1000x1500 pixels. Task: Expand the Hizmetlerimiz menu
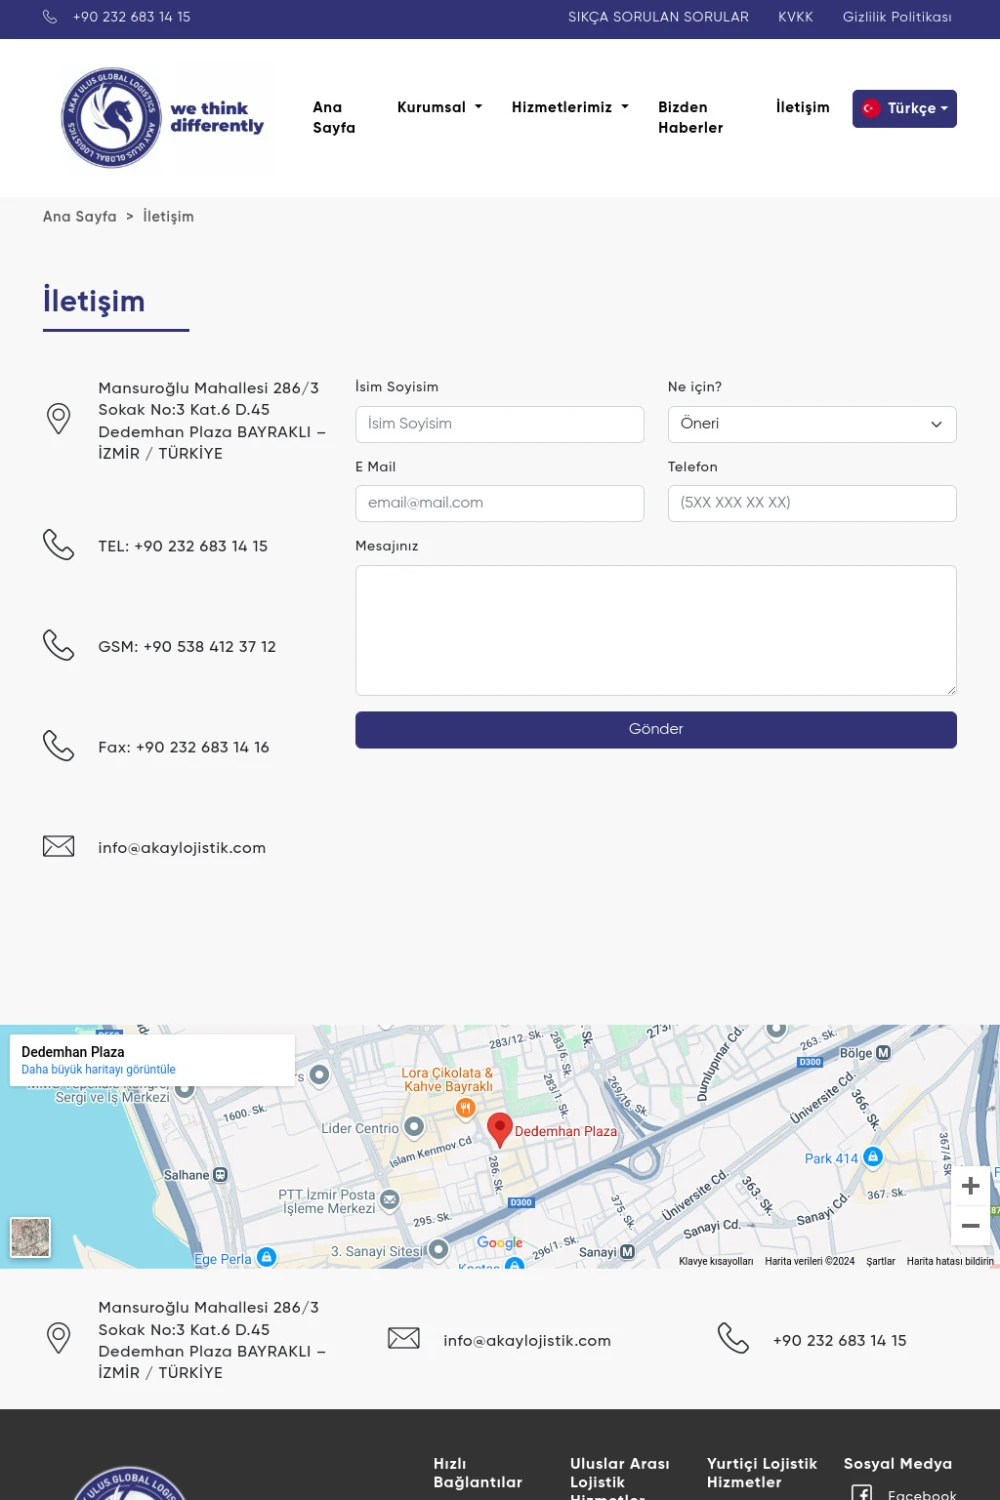pos(570,107)
